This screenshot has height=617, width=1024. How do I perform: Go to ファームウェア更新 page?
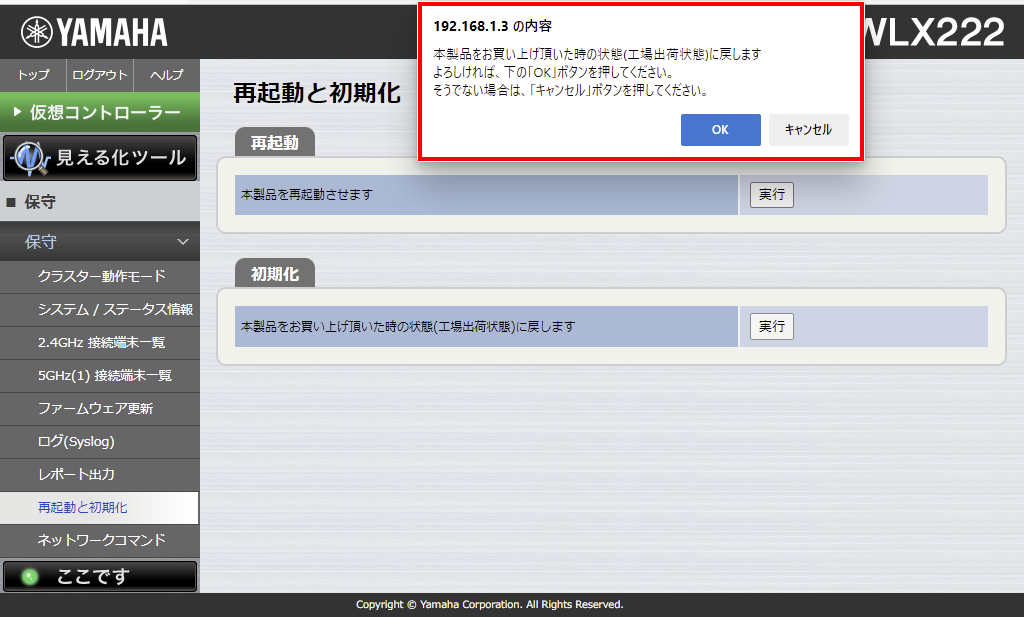coord(95,408)
